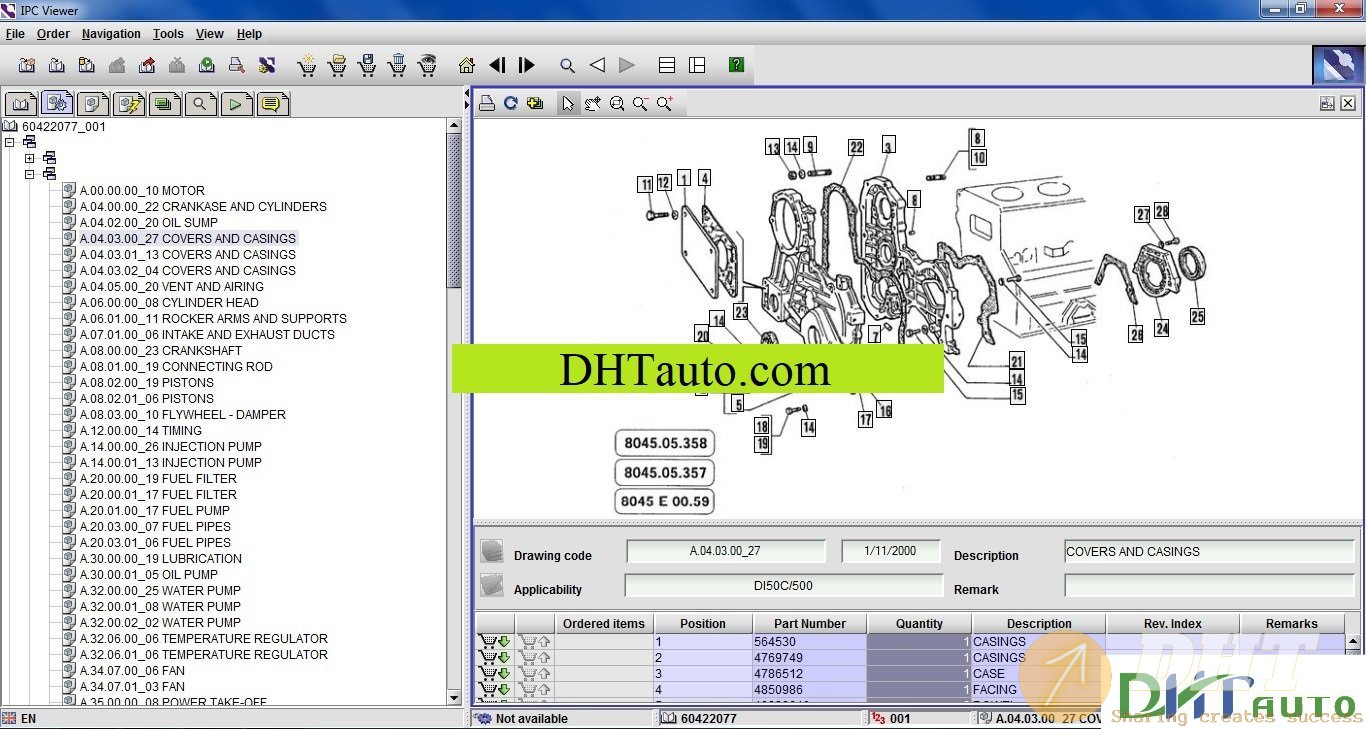
Task: Sort by the Part Number column header
Action: tap(810, 623)
